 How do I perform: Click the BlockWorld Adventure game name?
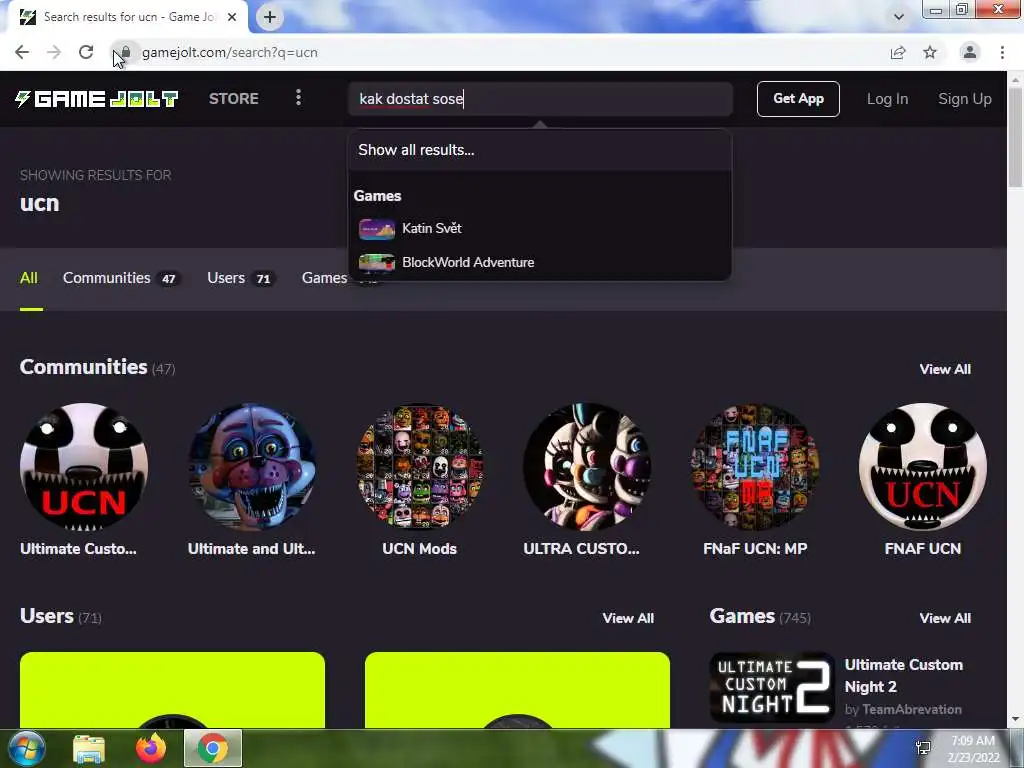point(468,263)
